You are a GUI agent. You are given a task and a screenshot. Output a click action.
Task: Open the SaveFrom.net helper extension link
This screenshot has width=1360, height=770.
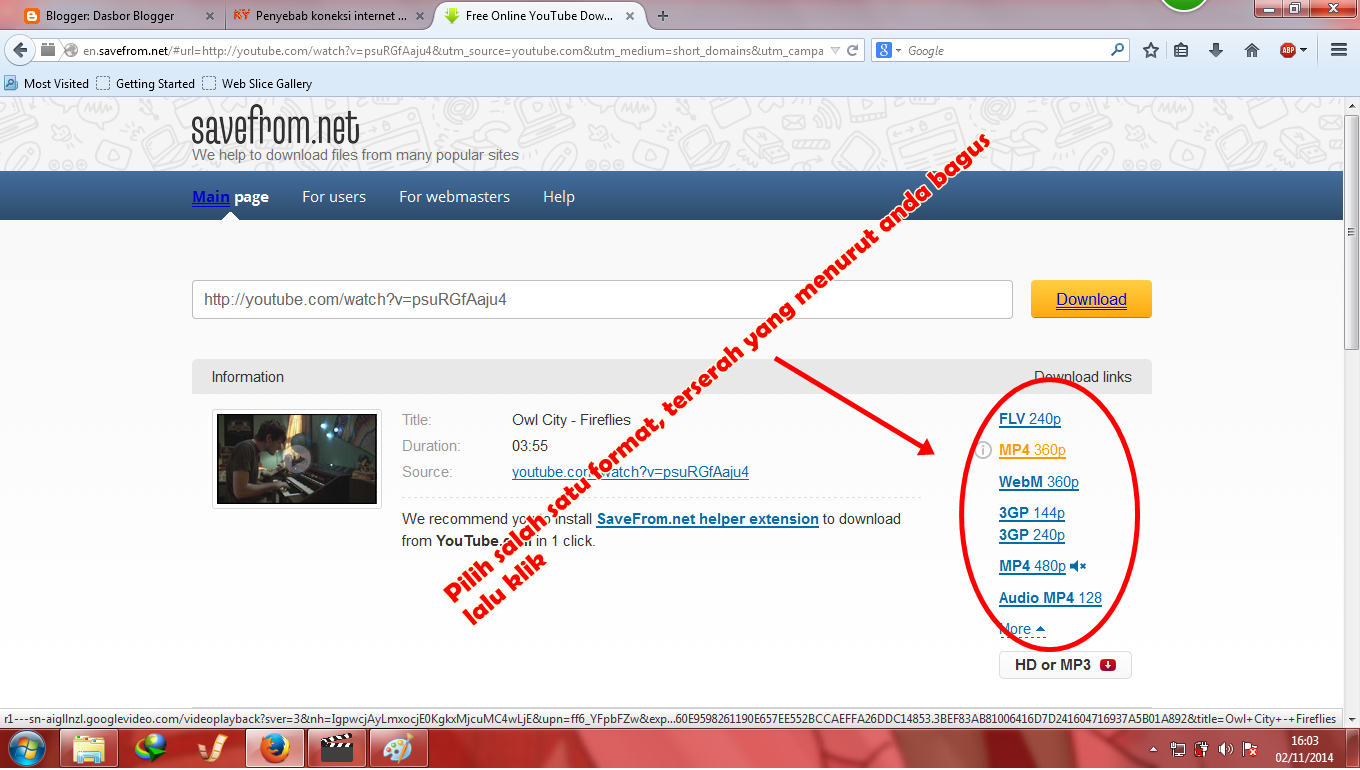[707, 519]
